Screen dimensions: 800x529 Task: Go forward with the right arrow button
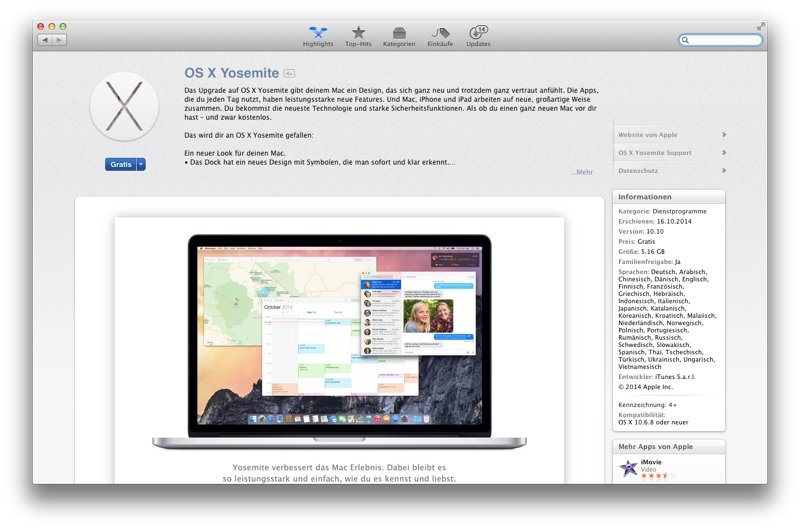click(59, 40)
